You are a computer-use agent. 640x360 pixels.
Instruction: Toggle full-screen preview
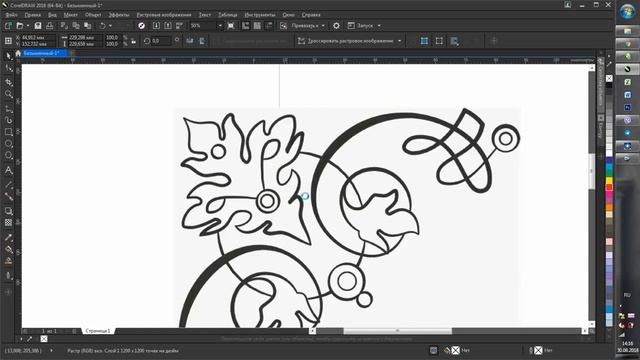click(231, 26)
